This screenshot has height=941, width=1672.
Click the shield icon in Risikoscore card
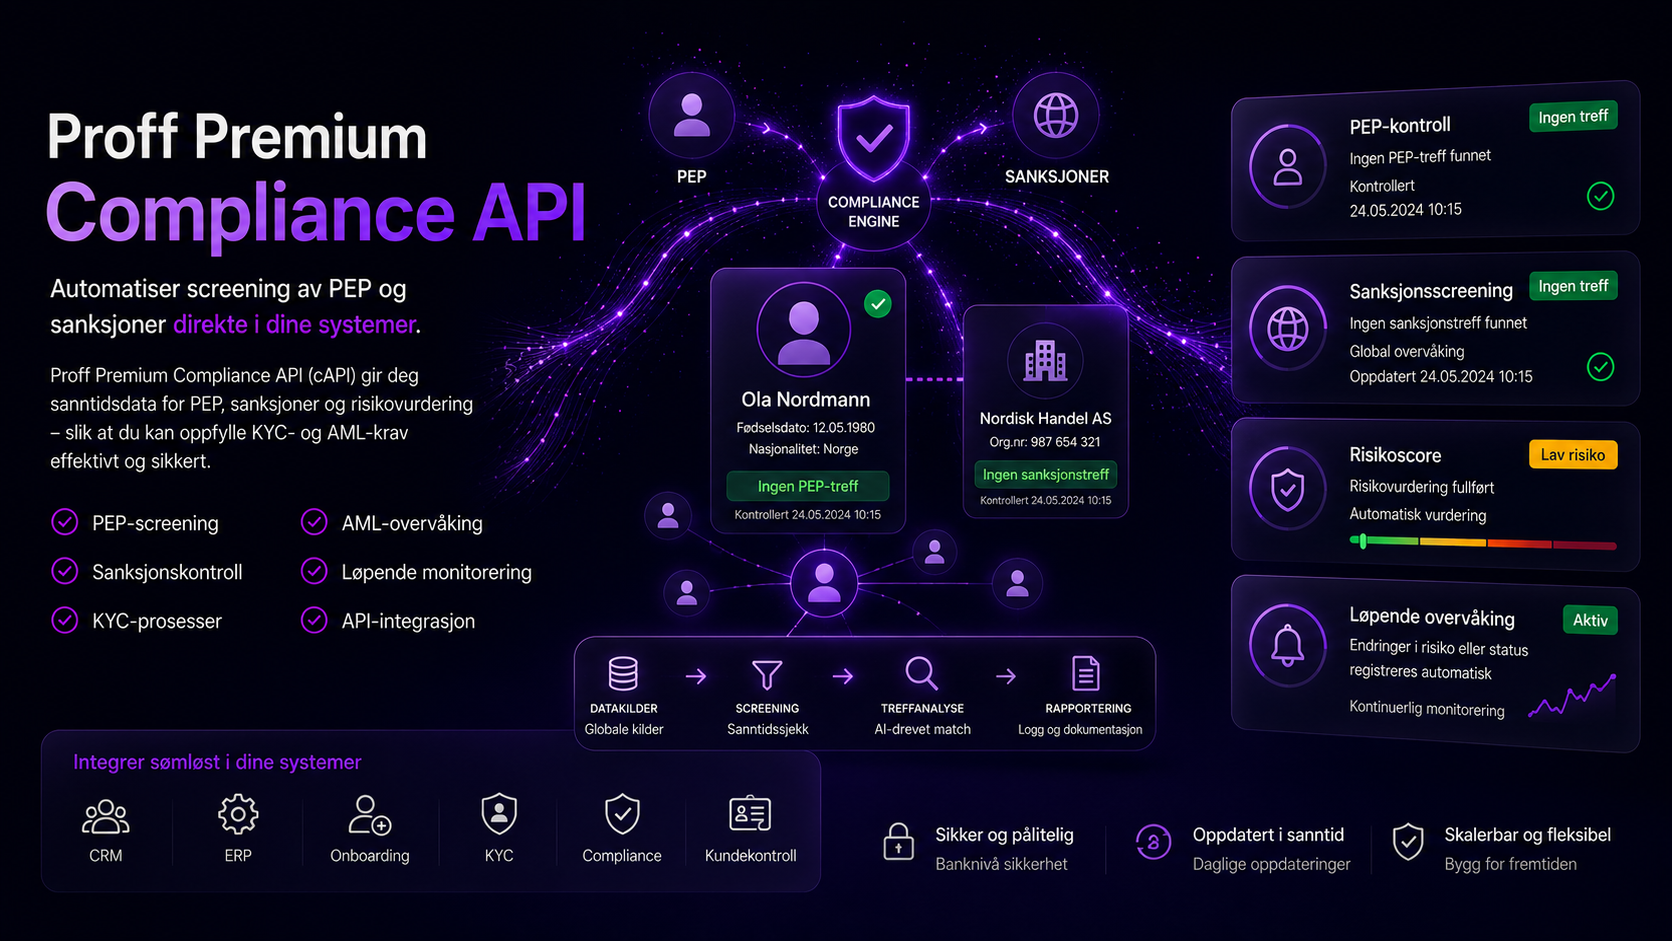click(1288, 490)
